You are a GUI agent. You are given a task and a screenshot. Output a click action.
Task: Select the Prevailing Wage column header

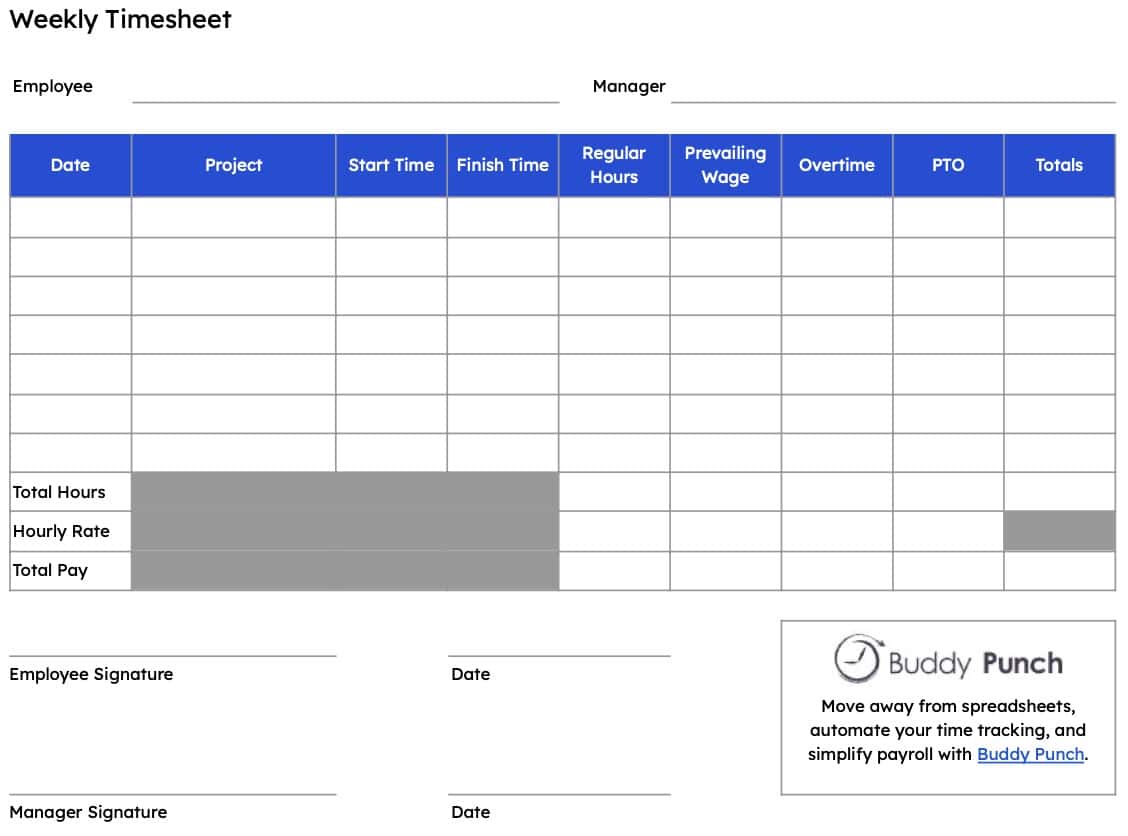pos(725,165)
